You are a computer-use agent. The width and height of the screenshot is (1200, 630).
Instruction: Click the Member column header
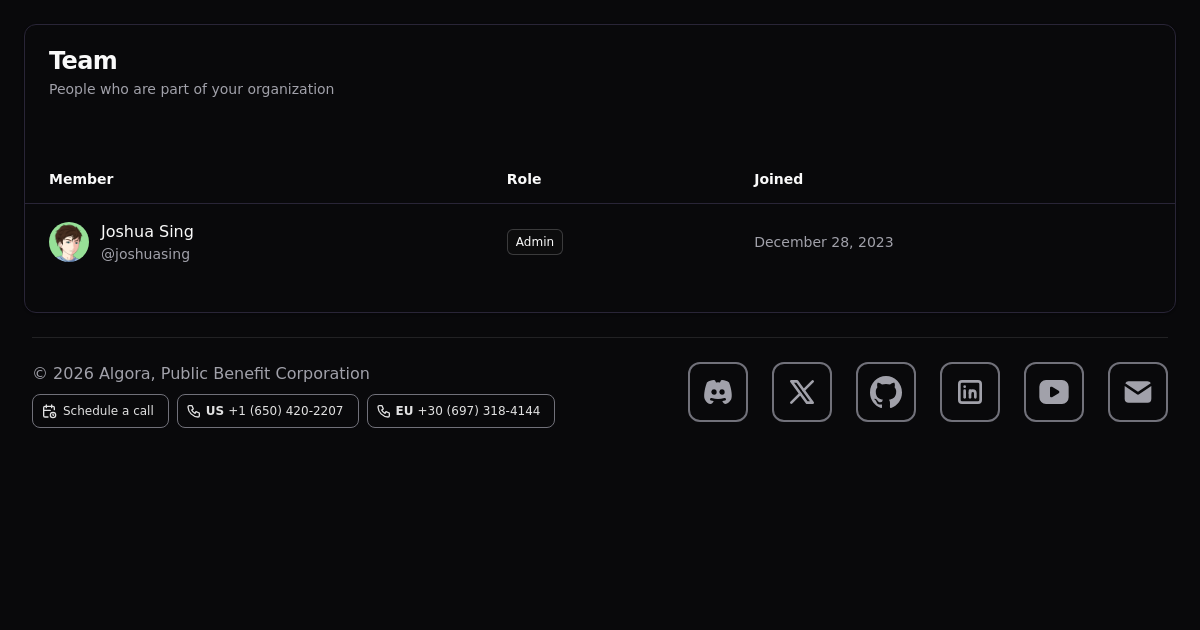coord(81,179)
